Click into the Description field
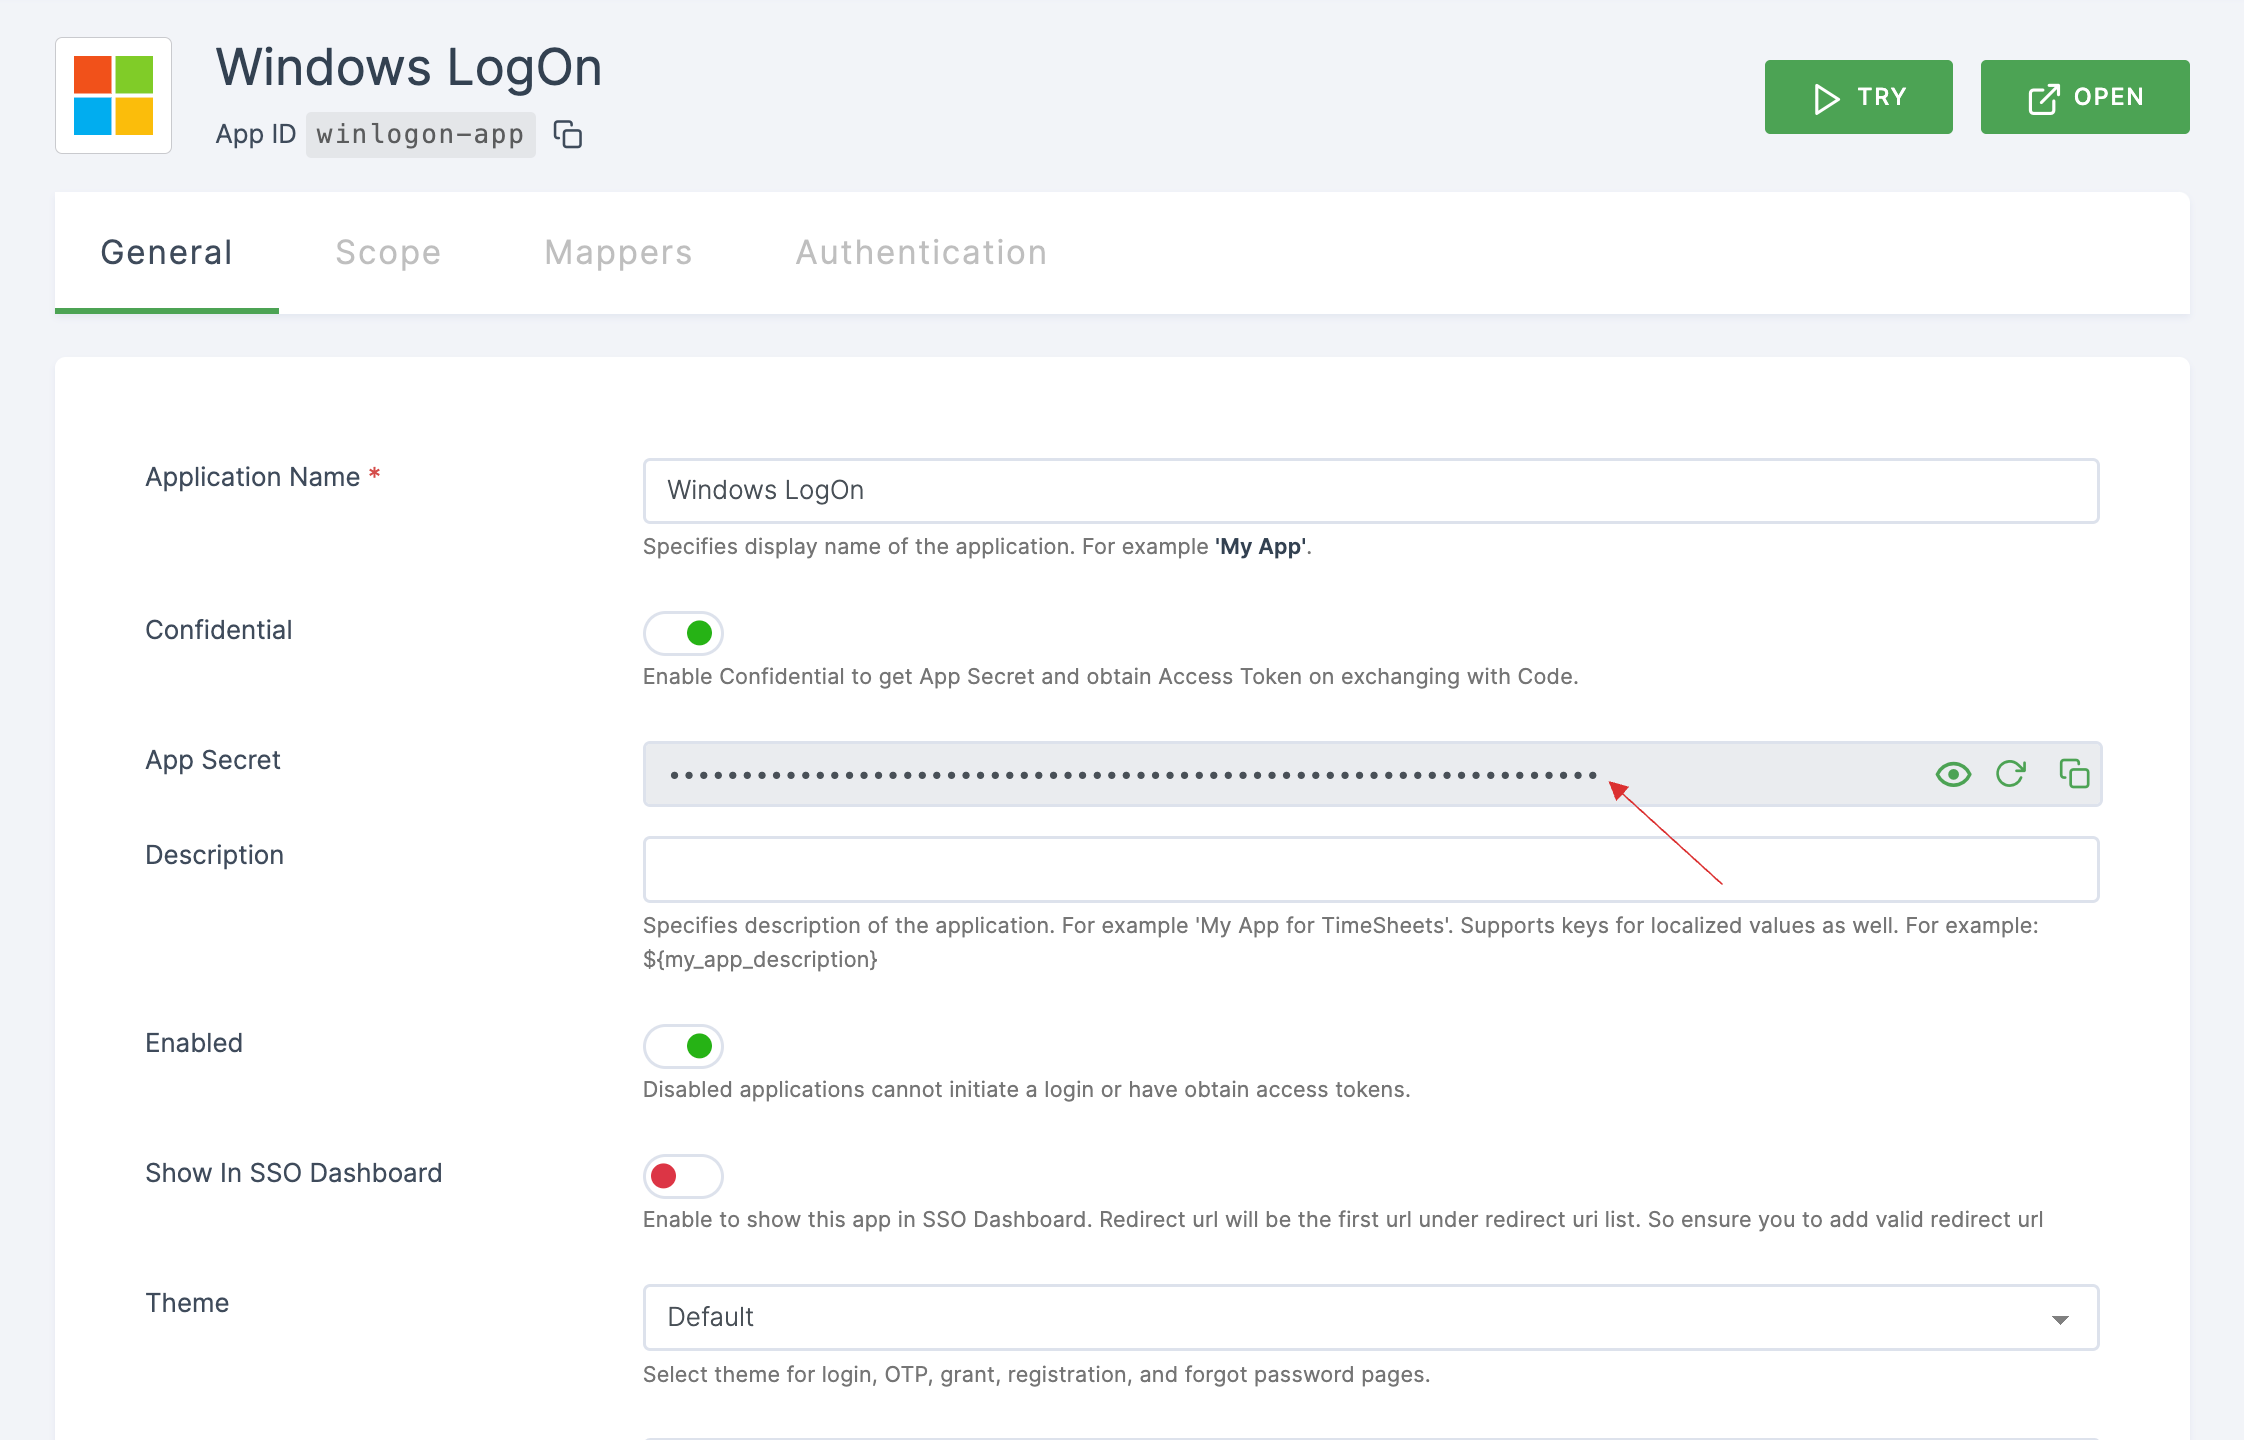Image resolution: width=2244 pixels, height=1440 pixels. click(x=1371, y=869)
